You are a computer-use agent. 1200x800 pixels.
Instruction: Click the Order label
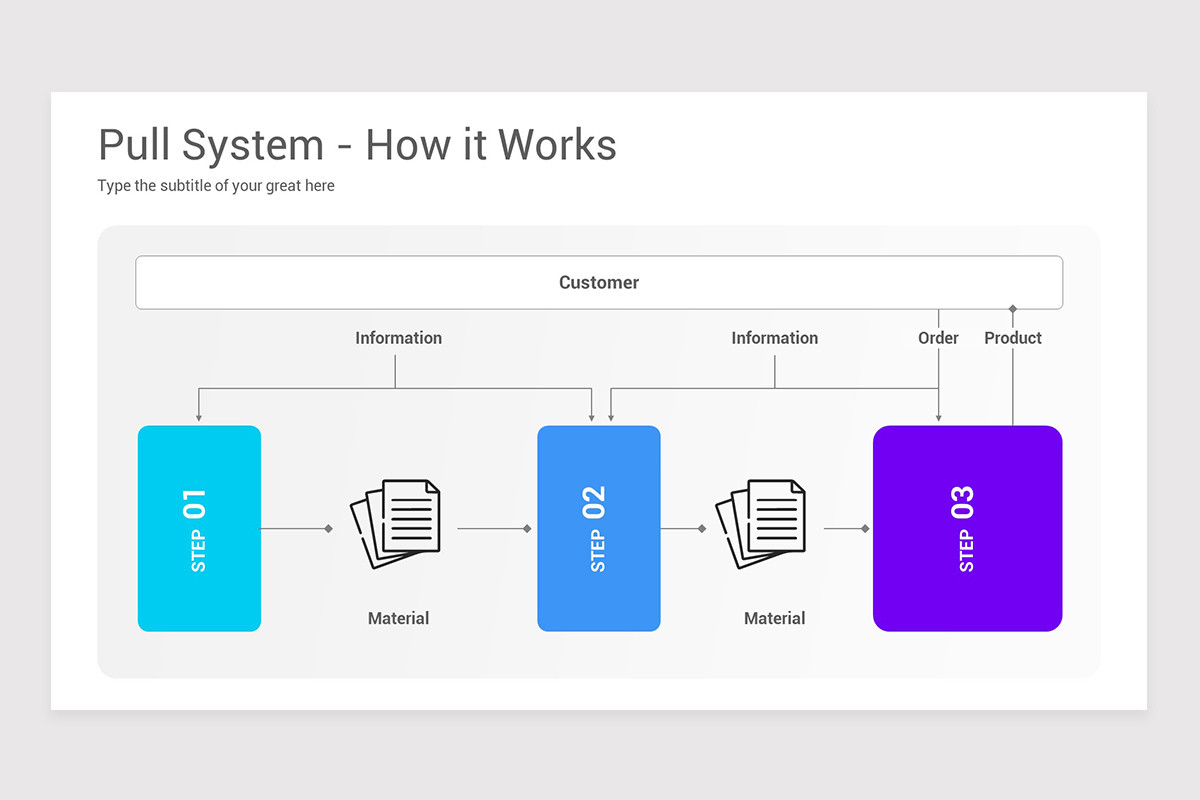pyautogui.click(x=938, y=338)
